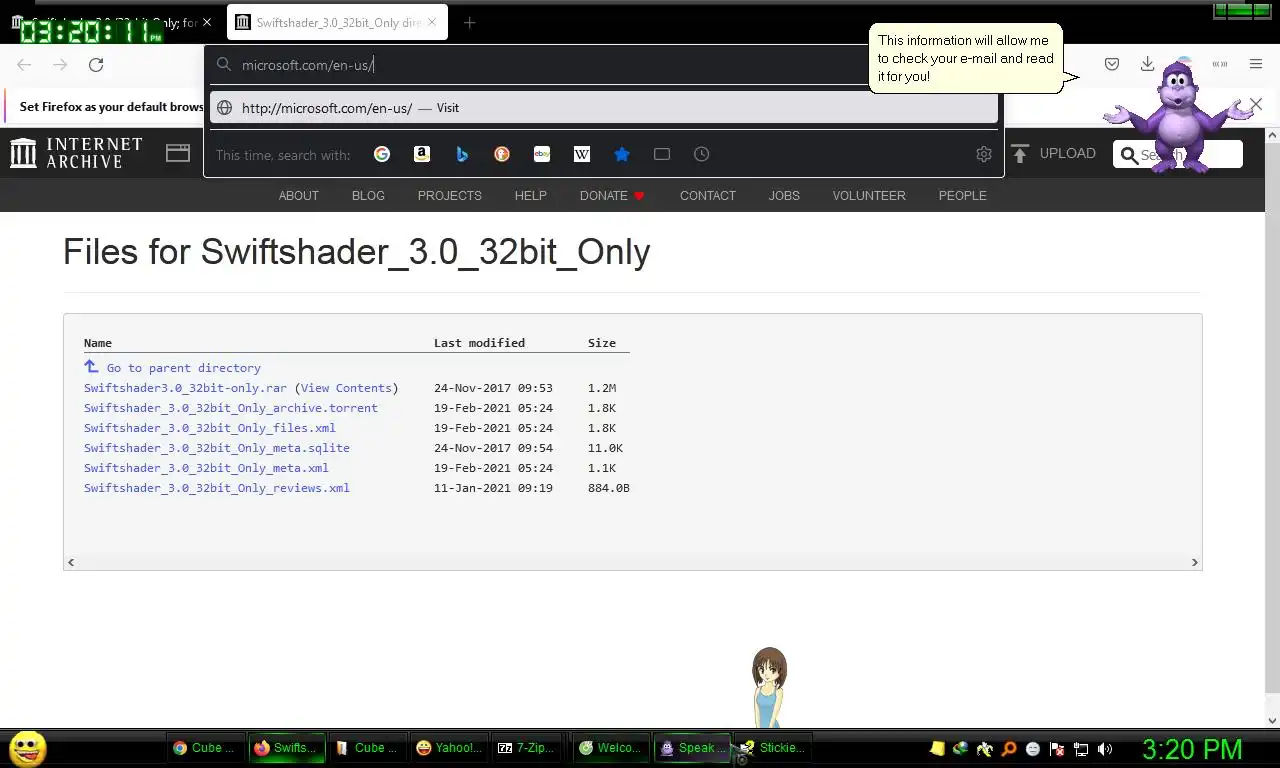1280x768 pixels.
Task: Switch to the Swiftshader_3.0_32bit_Only tab
Action: click(x=337, y=23)
